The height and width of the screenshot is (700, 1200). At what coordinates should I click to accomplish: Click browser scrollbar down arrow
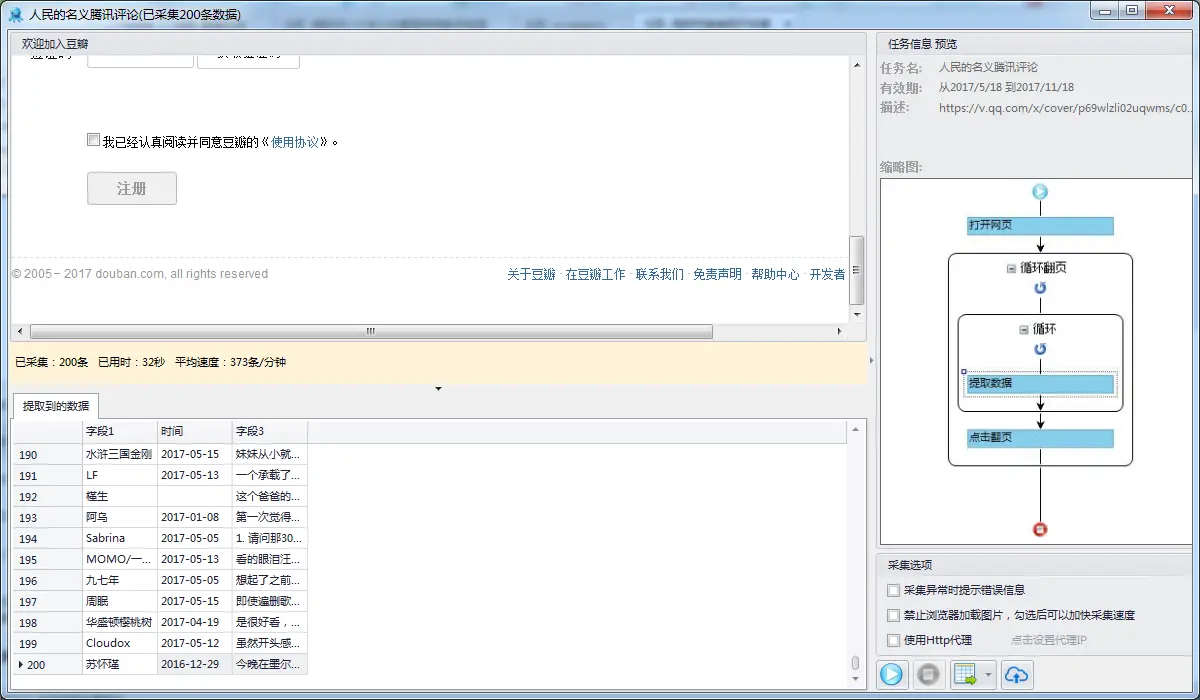click(x=856, y=314)
